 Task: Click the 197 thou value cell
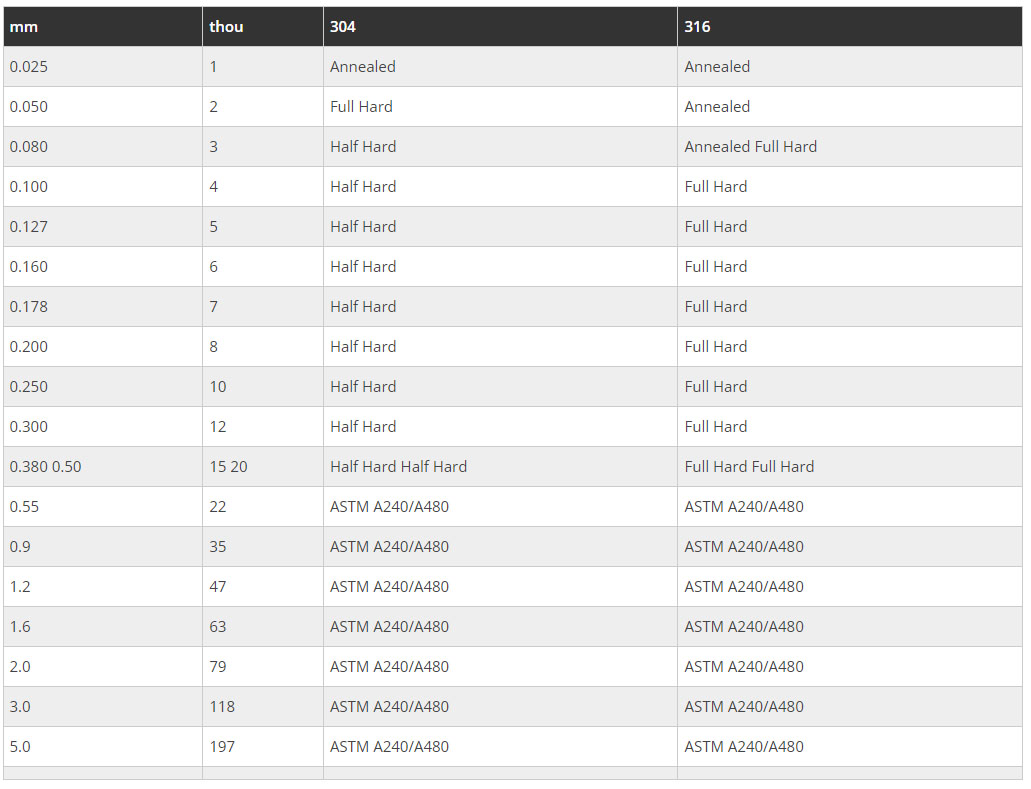(222, 747)
